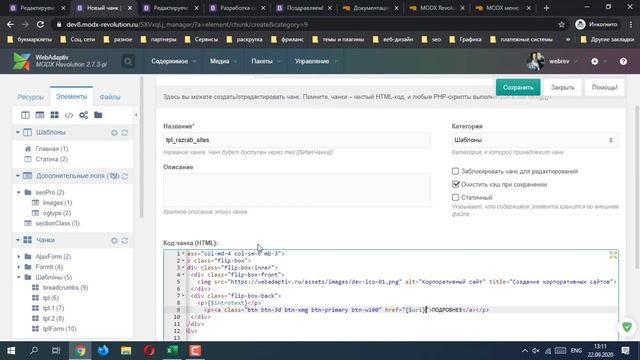
Task: Open the букмарклеты bookmarks folder
Action: pyautogui.click(x=30, y=40)
